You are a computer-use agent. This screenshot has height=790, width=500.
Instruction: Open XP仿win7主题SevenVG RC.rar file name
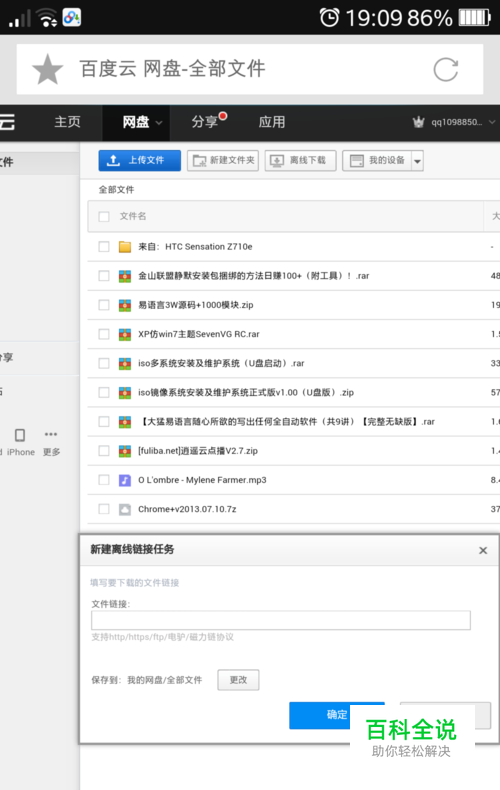[x=199, y=334]
